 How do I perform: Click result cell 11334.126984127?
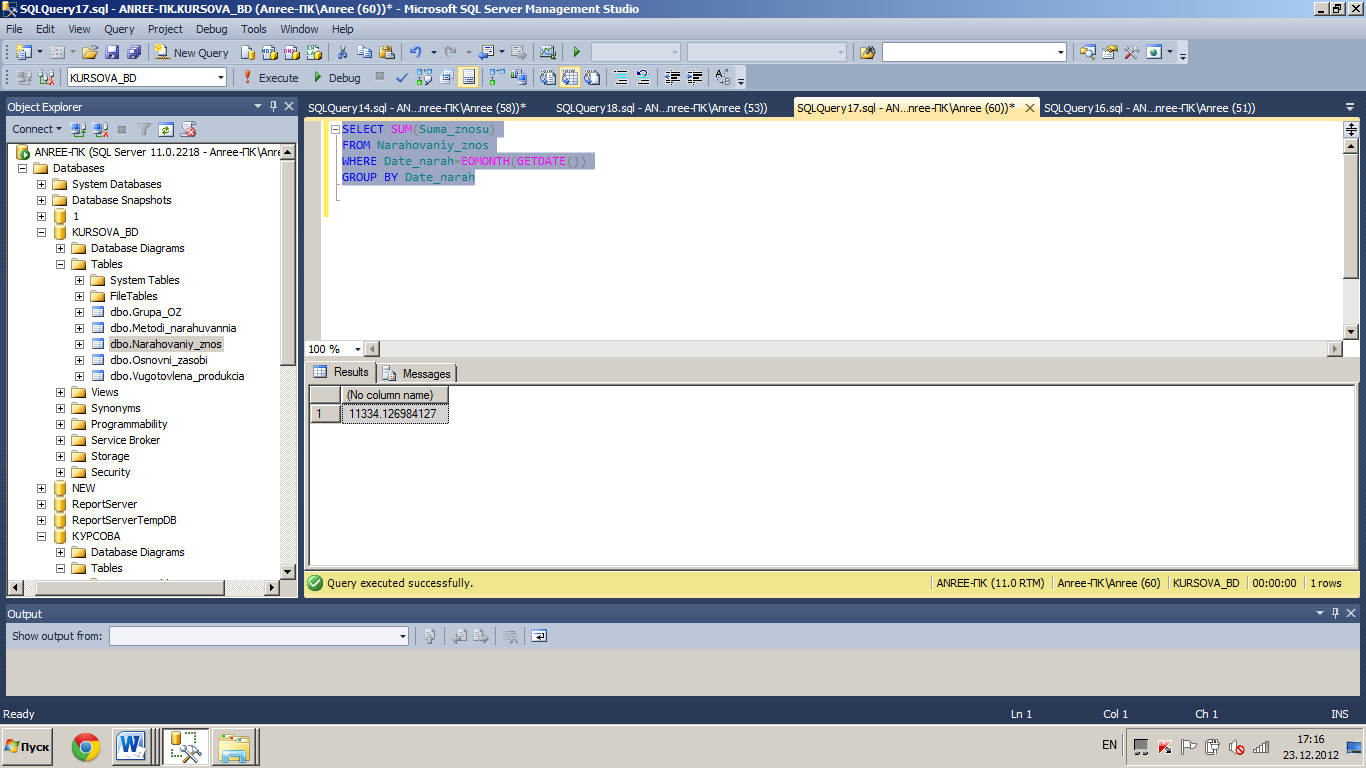pos(394,414)
